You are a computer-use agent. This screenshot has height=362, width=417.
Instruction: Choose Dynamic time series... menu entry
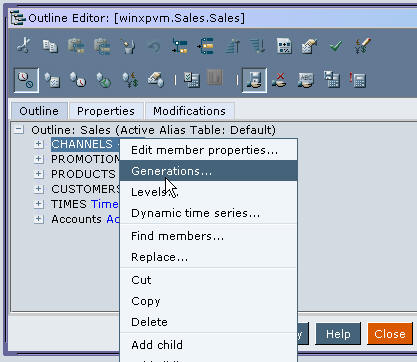point(208,213)
